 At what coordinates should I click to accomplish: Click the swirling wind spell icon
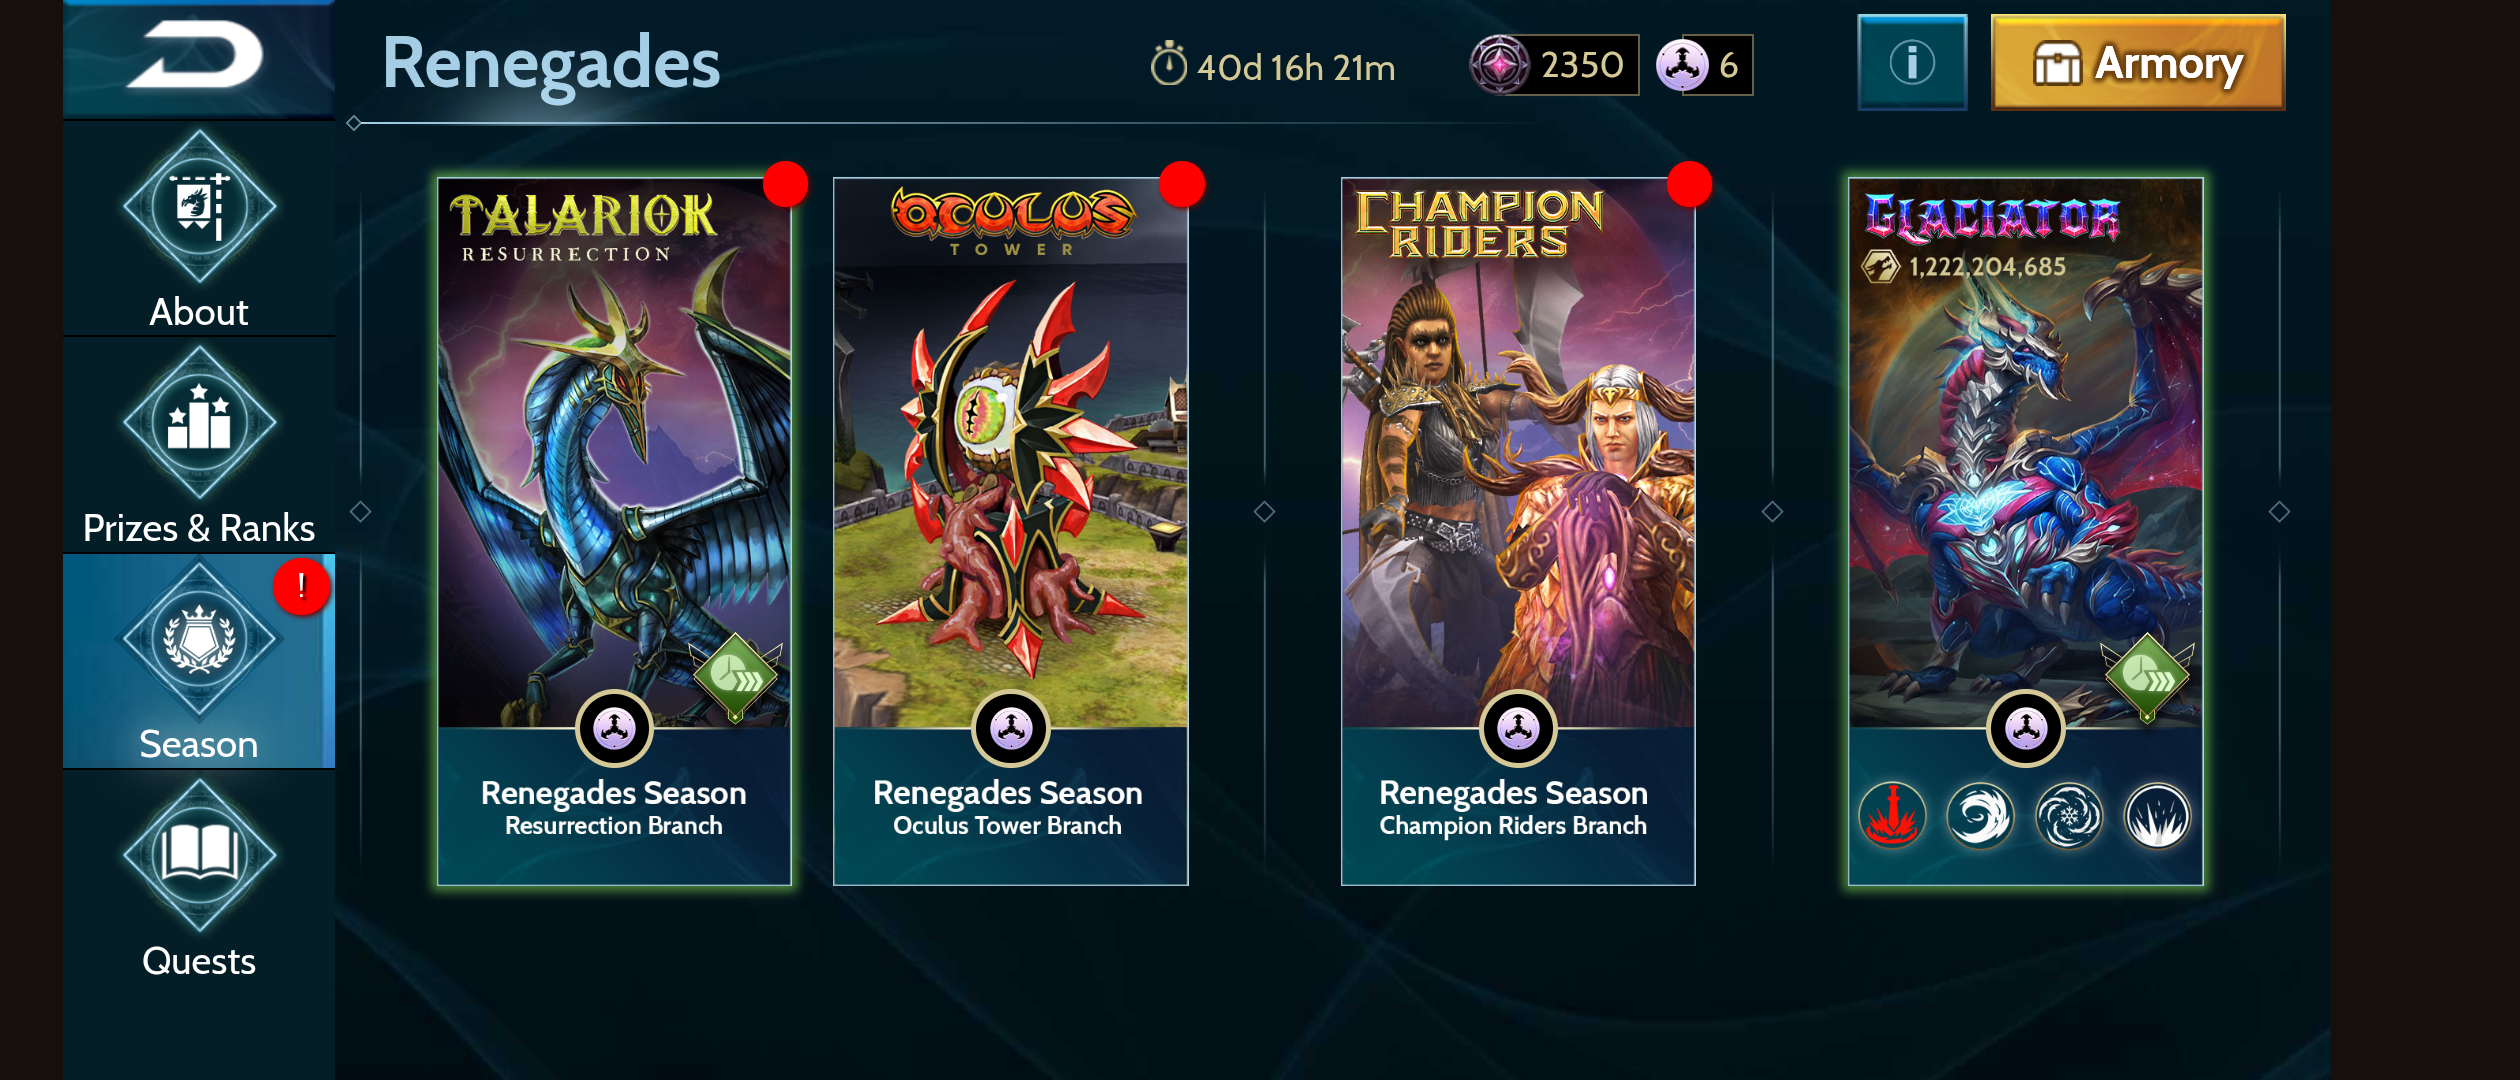tap(1980, 816)
